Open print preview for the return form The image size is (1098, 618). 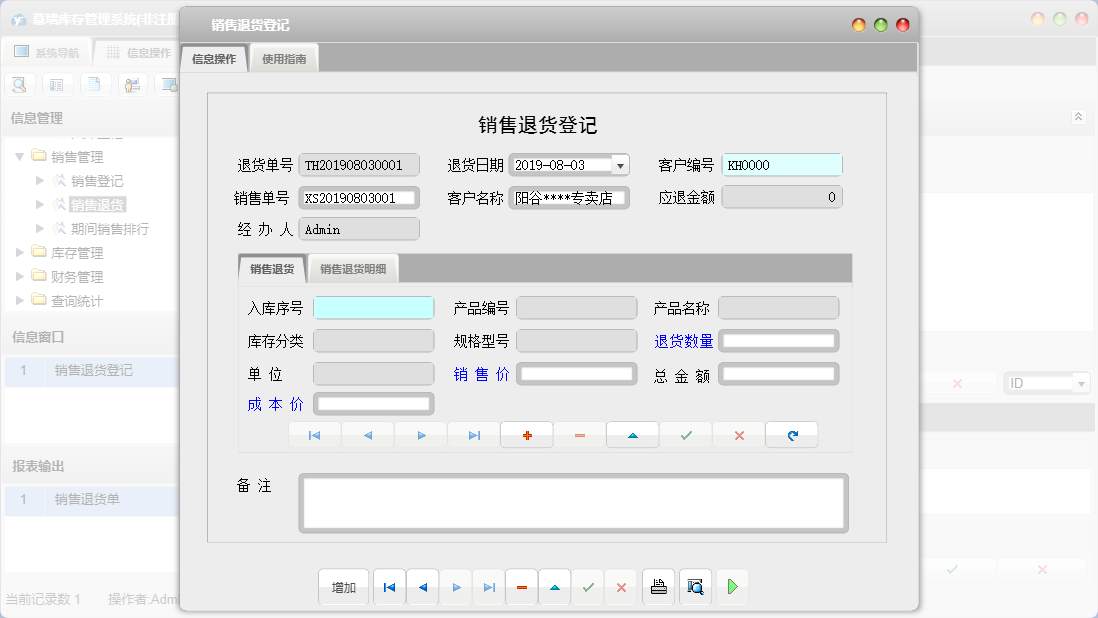695,587
